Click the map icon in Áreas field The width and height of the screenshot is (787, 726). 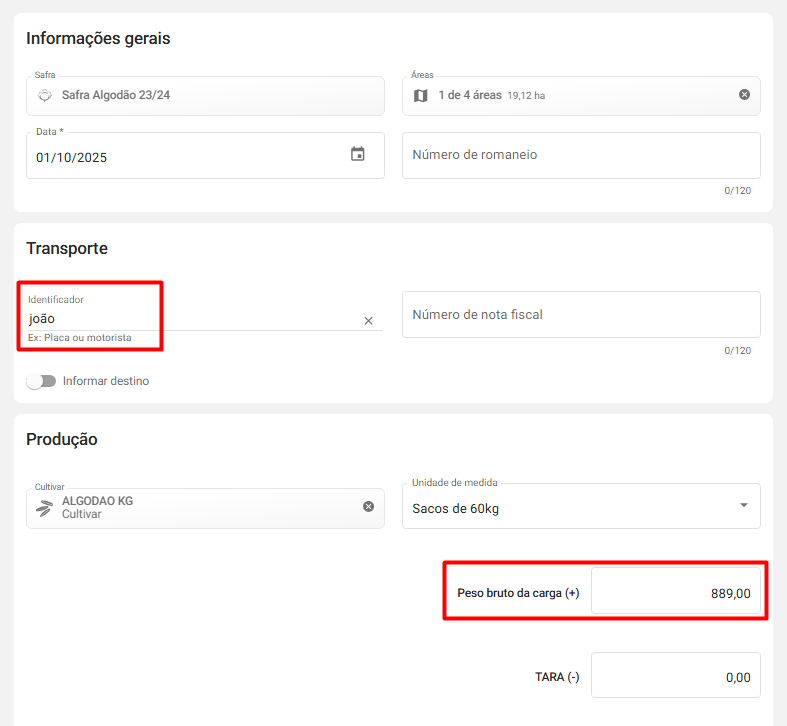point(421,96)
